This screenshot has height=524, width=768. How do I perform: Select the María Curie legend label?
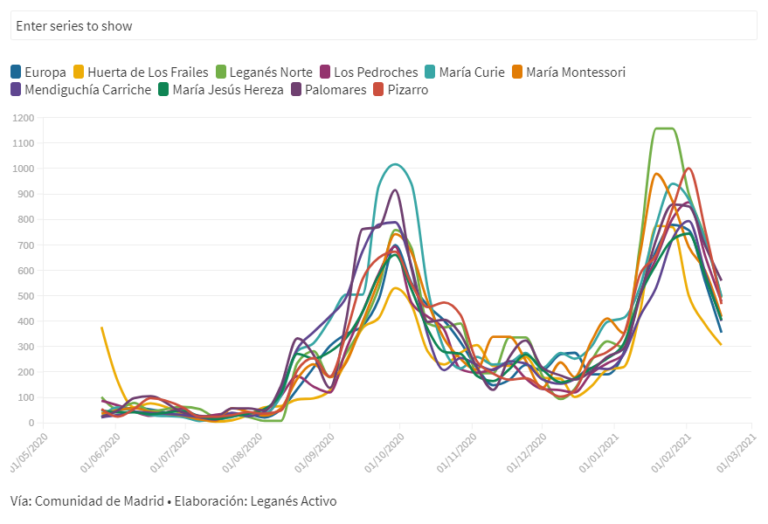click(x=472, y=72)
